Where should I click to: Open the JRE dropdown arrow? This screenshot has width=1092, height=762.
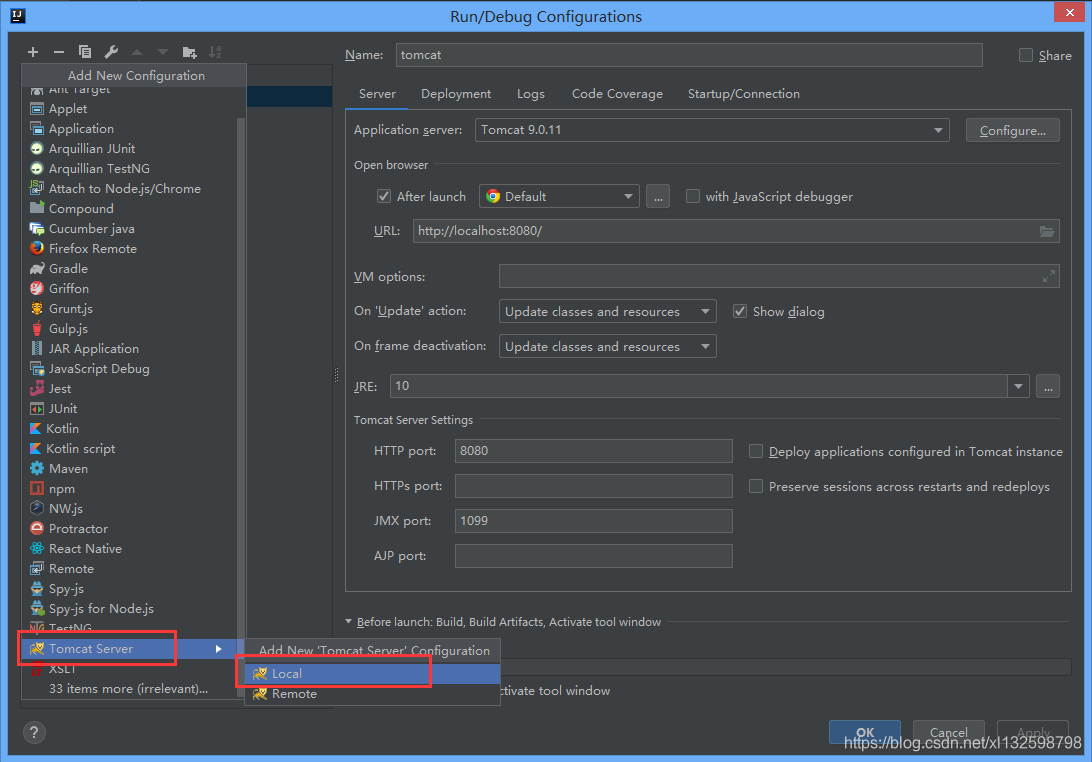coord(1018,386)
